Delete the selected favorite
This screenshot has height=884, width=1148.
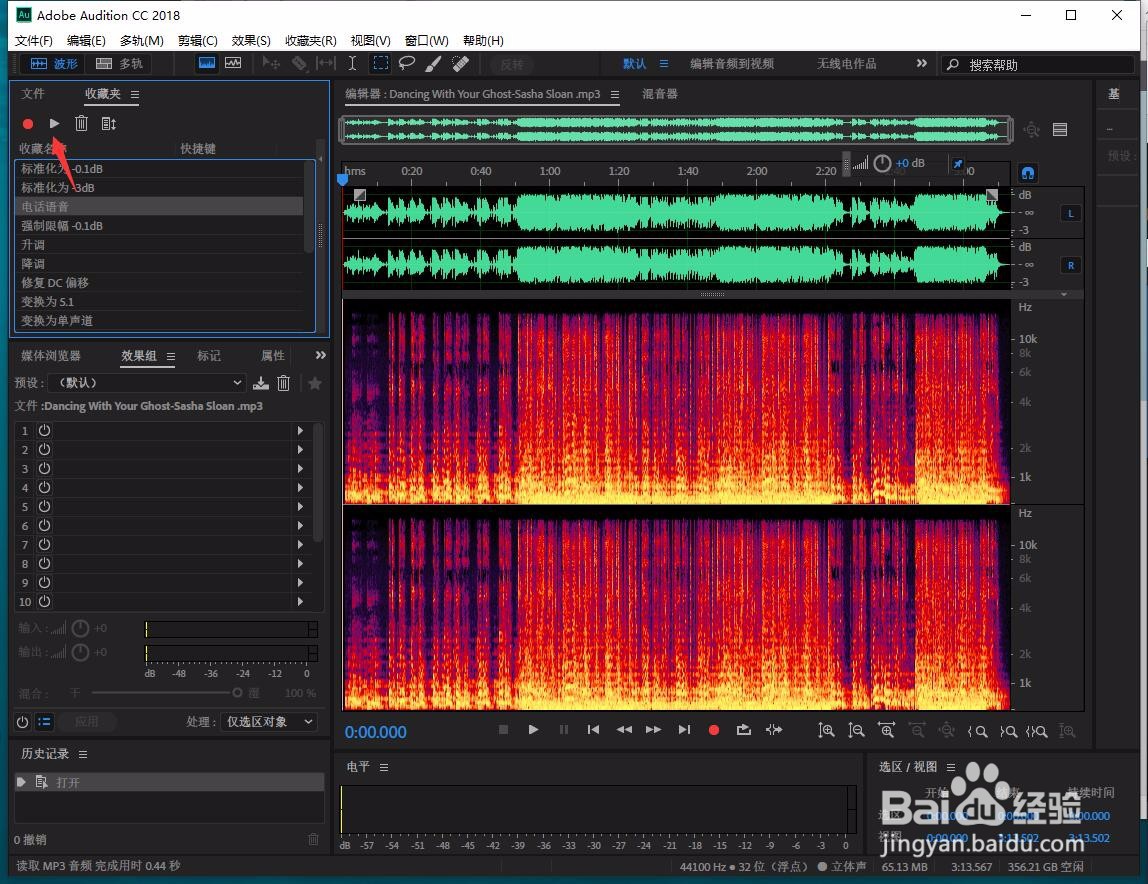tap(81, 123)
